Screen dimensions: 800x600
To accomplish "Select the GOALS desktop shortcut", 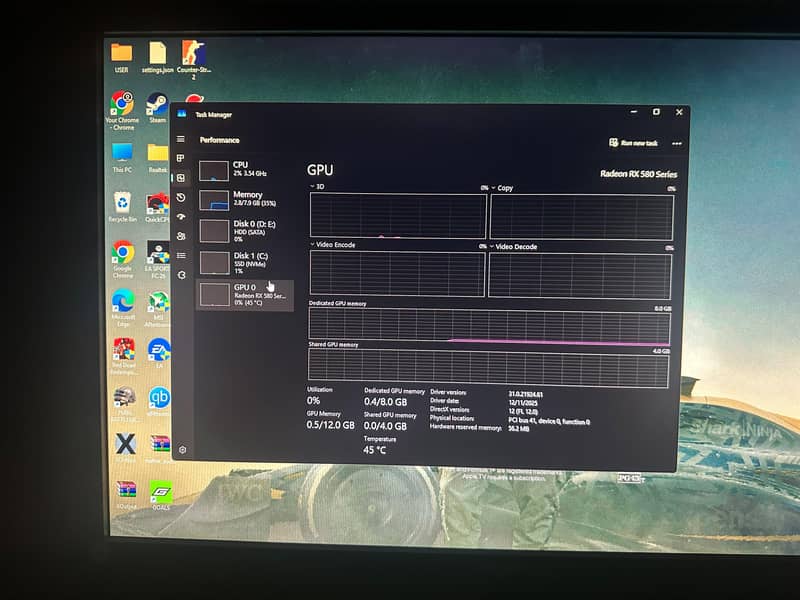I will (x=161, y=495).
